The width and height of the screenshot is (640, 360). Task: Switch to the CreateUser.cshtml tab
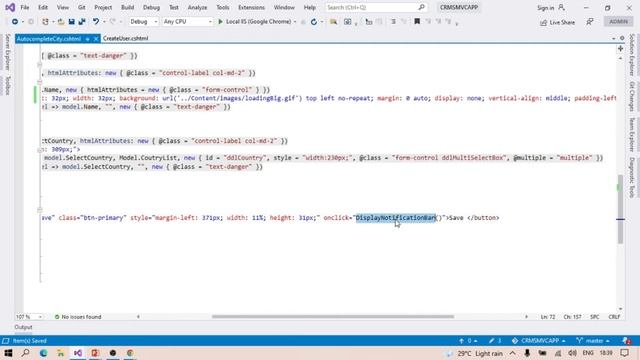coord(125,39)
